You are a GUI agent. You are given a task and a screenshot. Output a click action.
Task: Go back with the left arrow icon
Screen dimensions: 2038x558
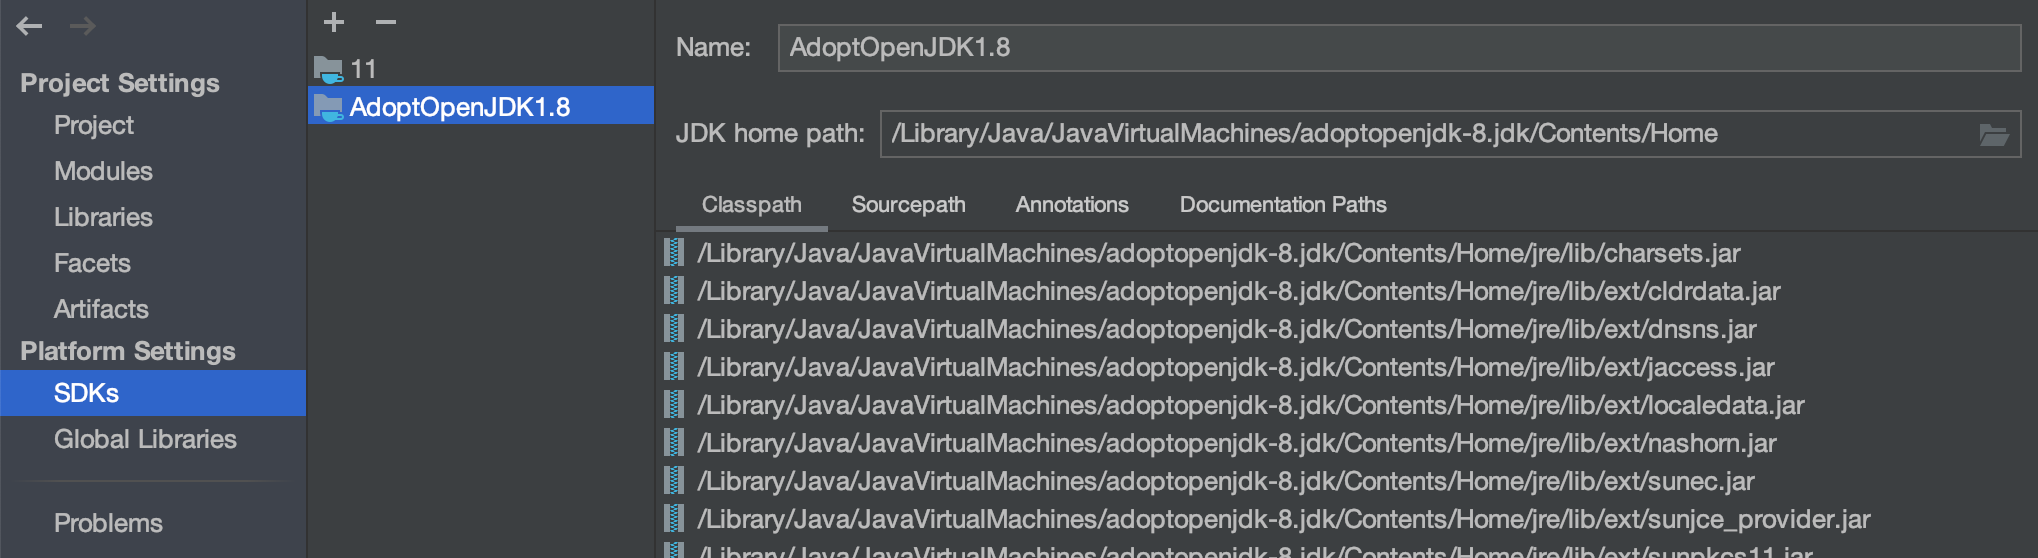[29, 26]
